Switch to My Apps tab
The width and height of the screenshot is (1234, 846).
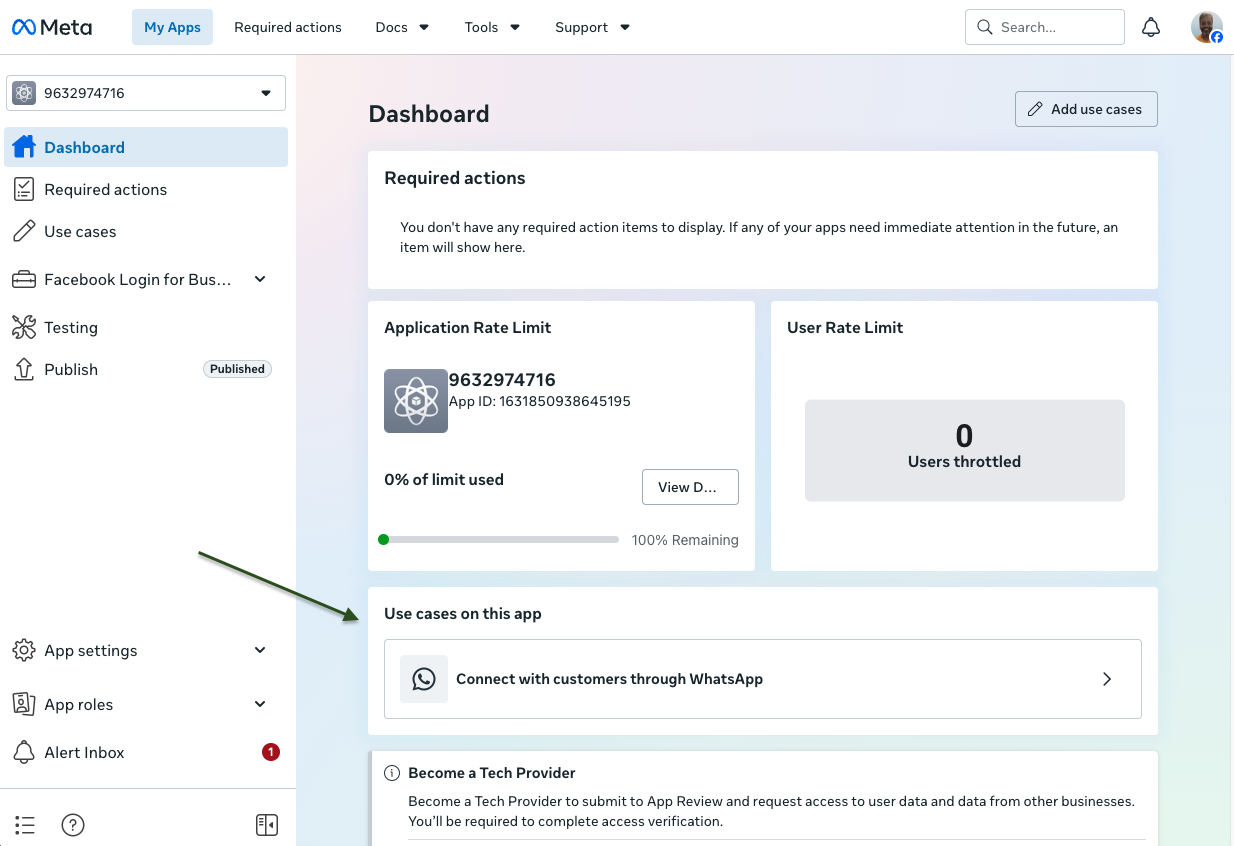click(x=172, y=27)
